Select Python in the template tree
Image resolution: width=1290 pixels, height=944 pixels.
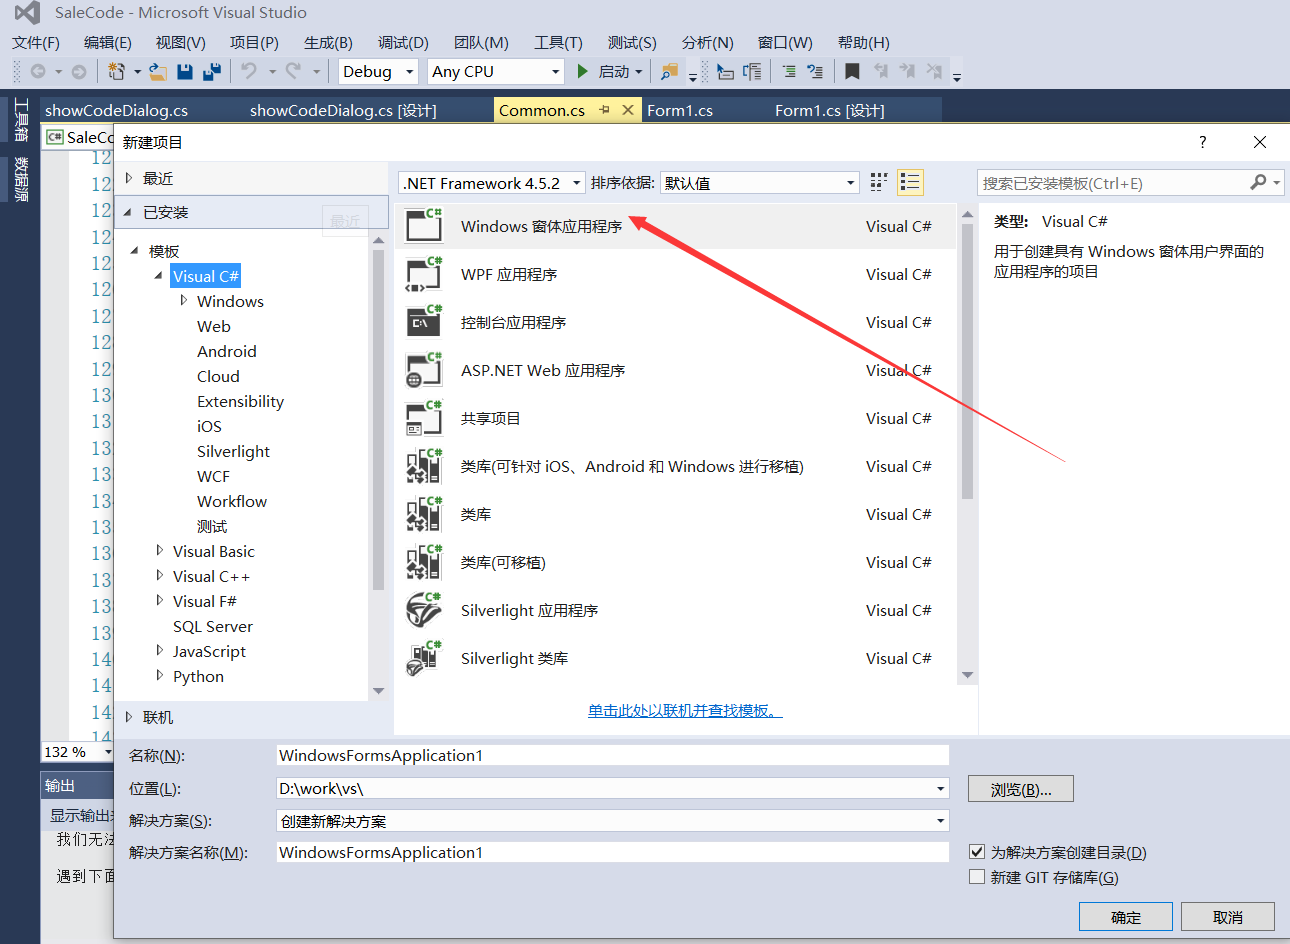coord(198,676)
